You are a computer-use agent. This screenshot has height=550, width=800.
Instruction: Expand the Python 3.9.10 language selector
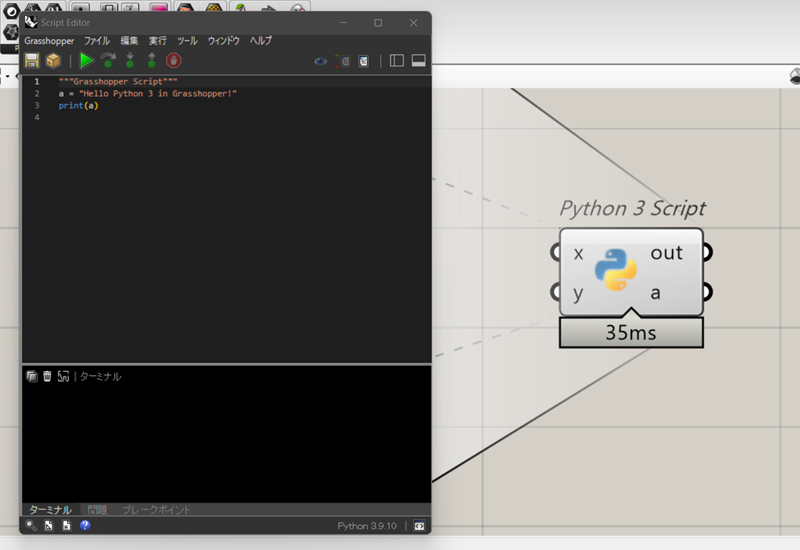[367, 525]
